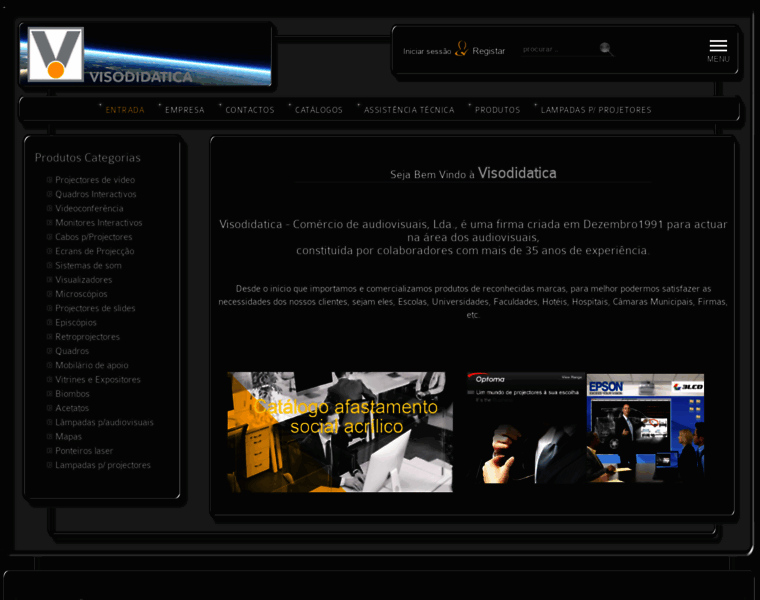Screen dimensions: 760x600
Task: Open LAMPADAS P/ PROJETORES menu item
Action: click(596, 110)
